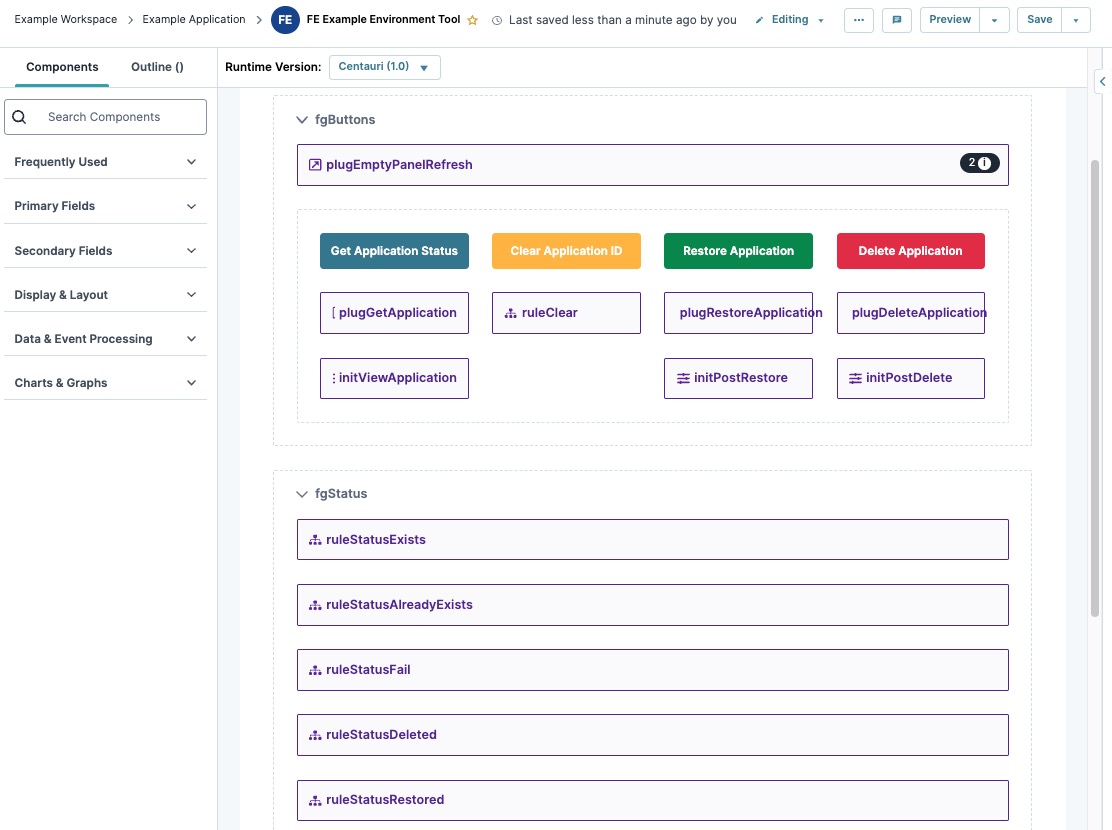Click the magnifier icon in Search Components
This screenshot has height=830, width=1112.
click(x=19, y=117)
